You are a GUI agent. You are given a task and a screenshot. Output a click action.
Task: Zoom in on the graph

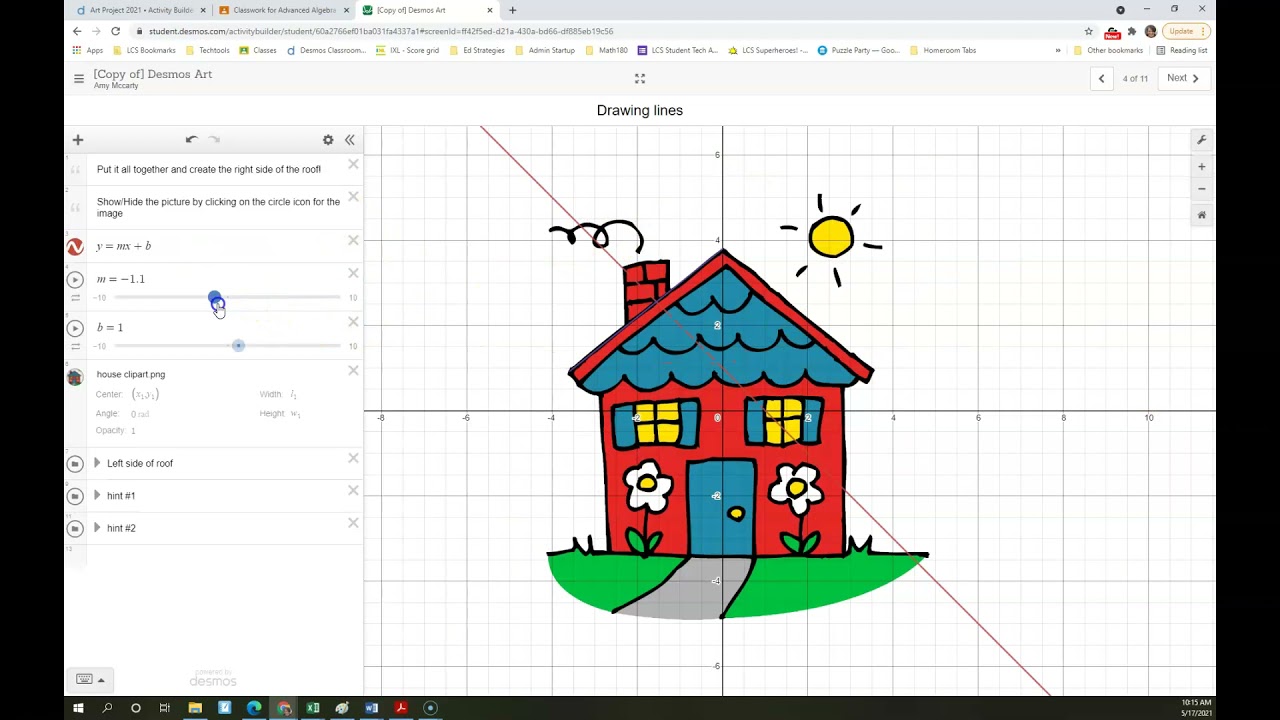pyautogui.click(x=1202, y=167)
